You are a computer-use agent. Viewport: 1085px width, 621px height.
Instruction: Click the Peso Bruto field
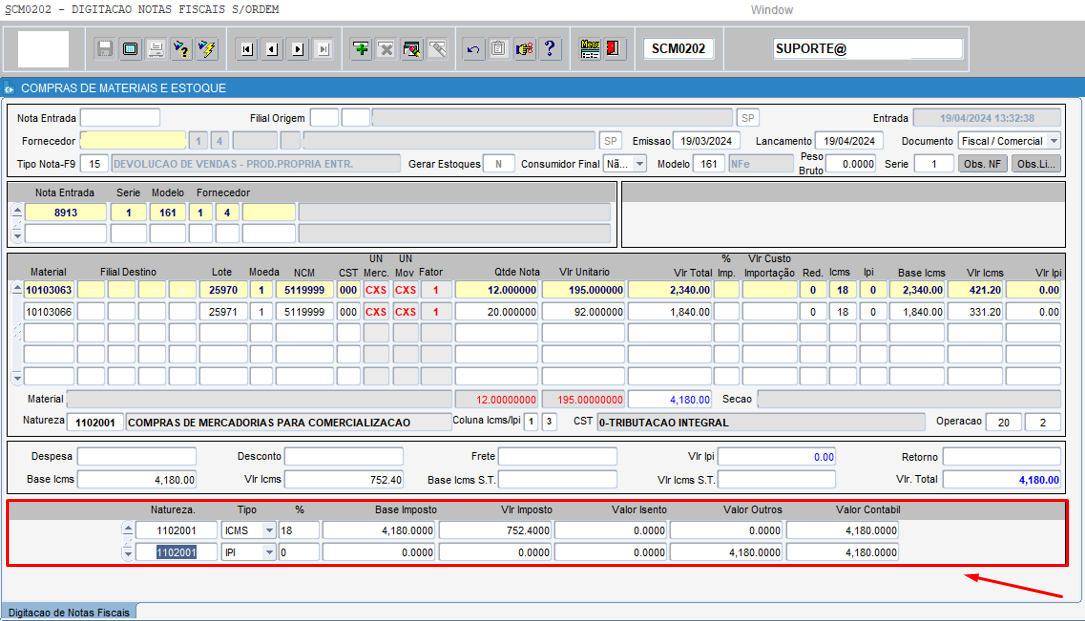click(x=851, y=164)
